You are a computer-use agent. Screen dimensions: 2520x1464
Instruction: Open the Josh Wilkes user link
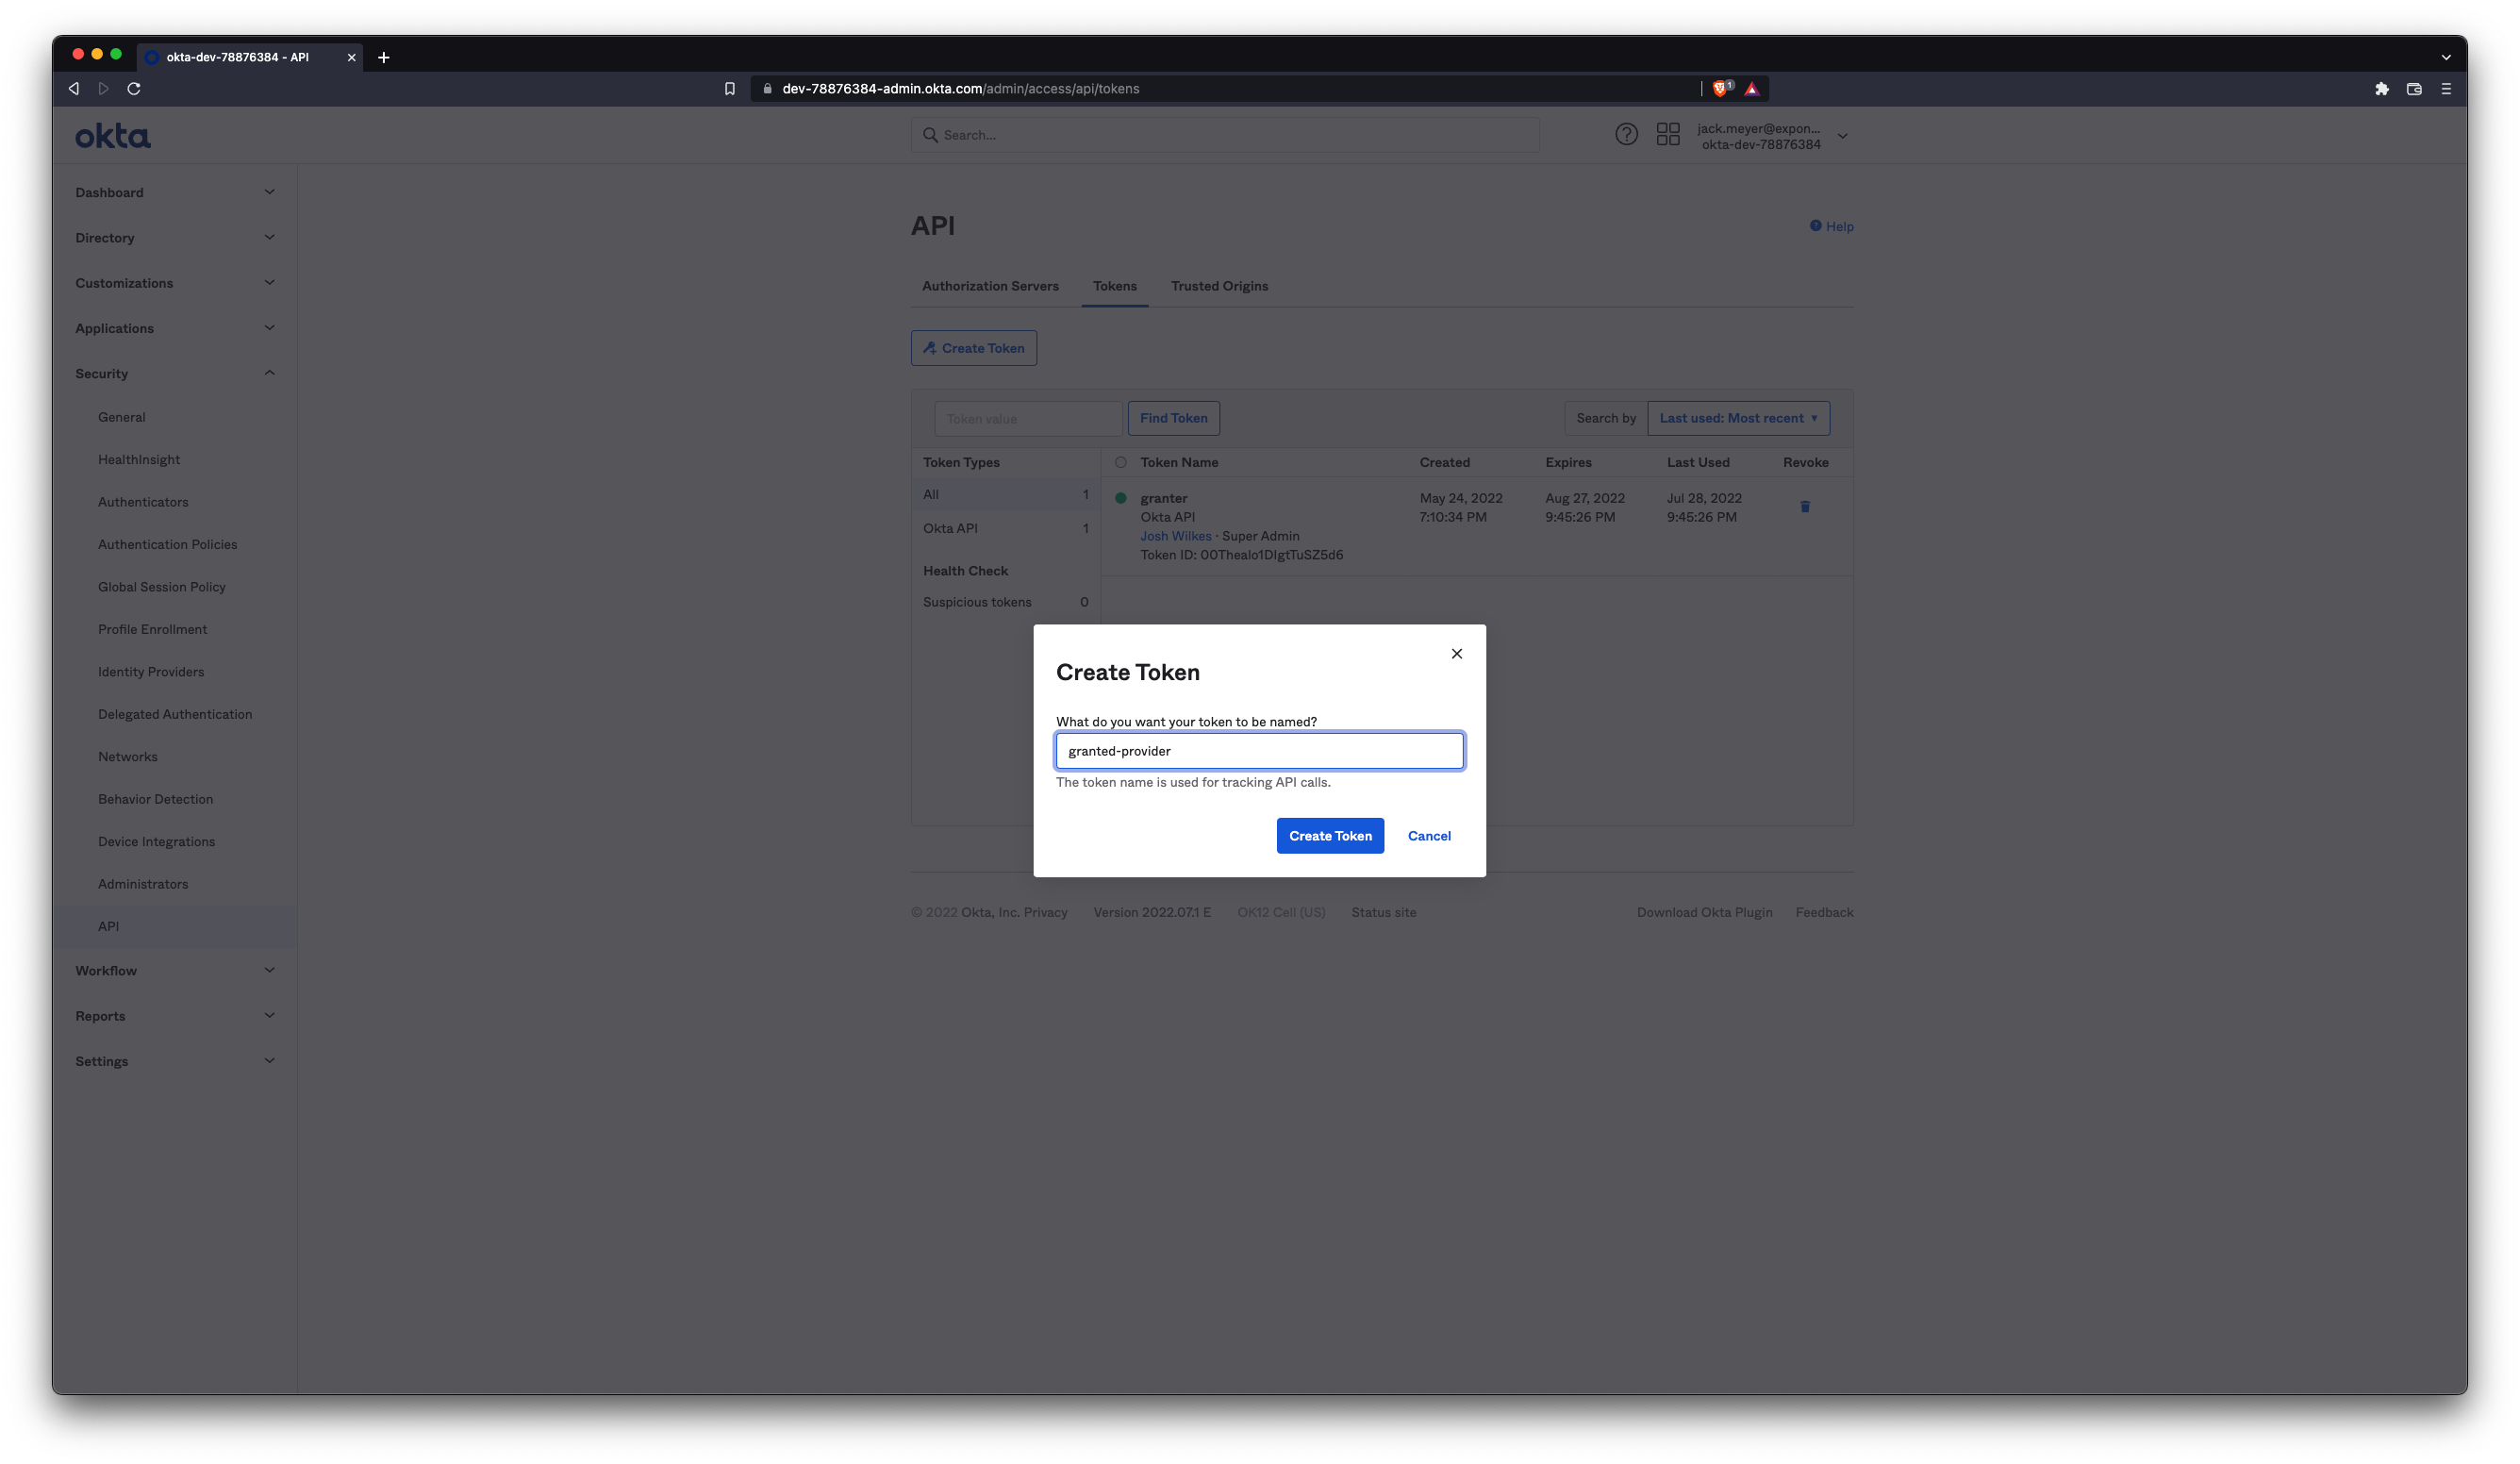(x=1175, y=536)
